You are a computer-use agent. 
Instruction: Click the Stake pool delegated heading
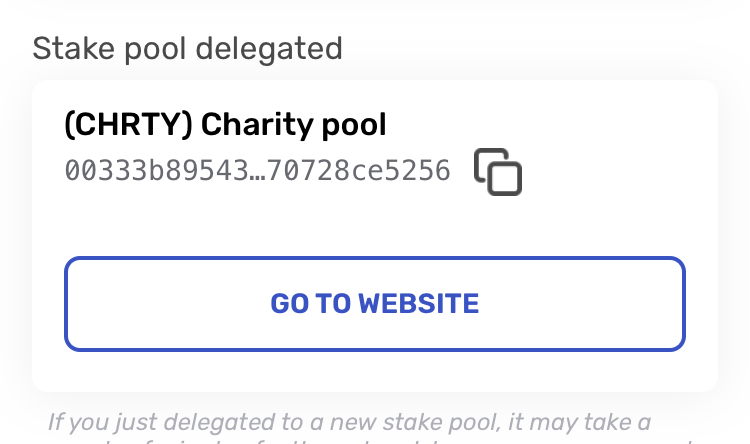pos(188,47)
